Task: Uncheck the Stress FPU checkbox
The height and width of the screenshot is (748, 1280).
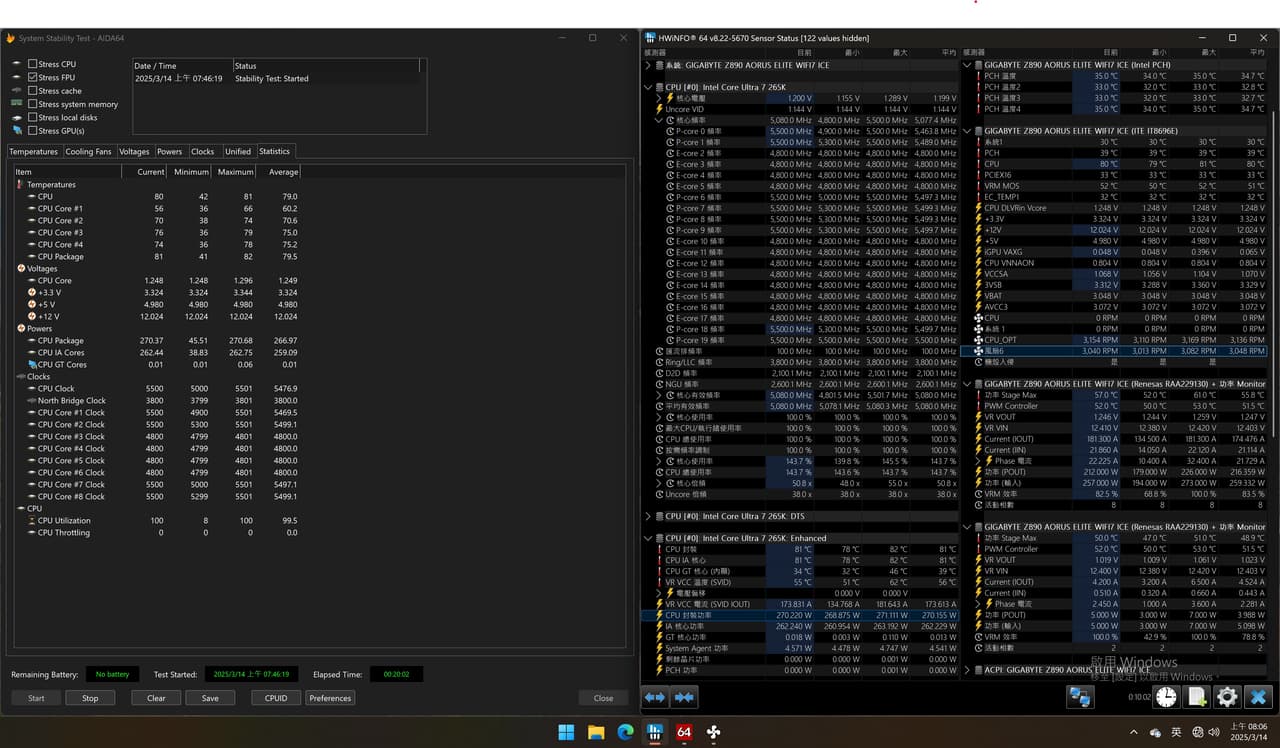Action: [33, 77]
